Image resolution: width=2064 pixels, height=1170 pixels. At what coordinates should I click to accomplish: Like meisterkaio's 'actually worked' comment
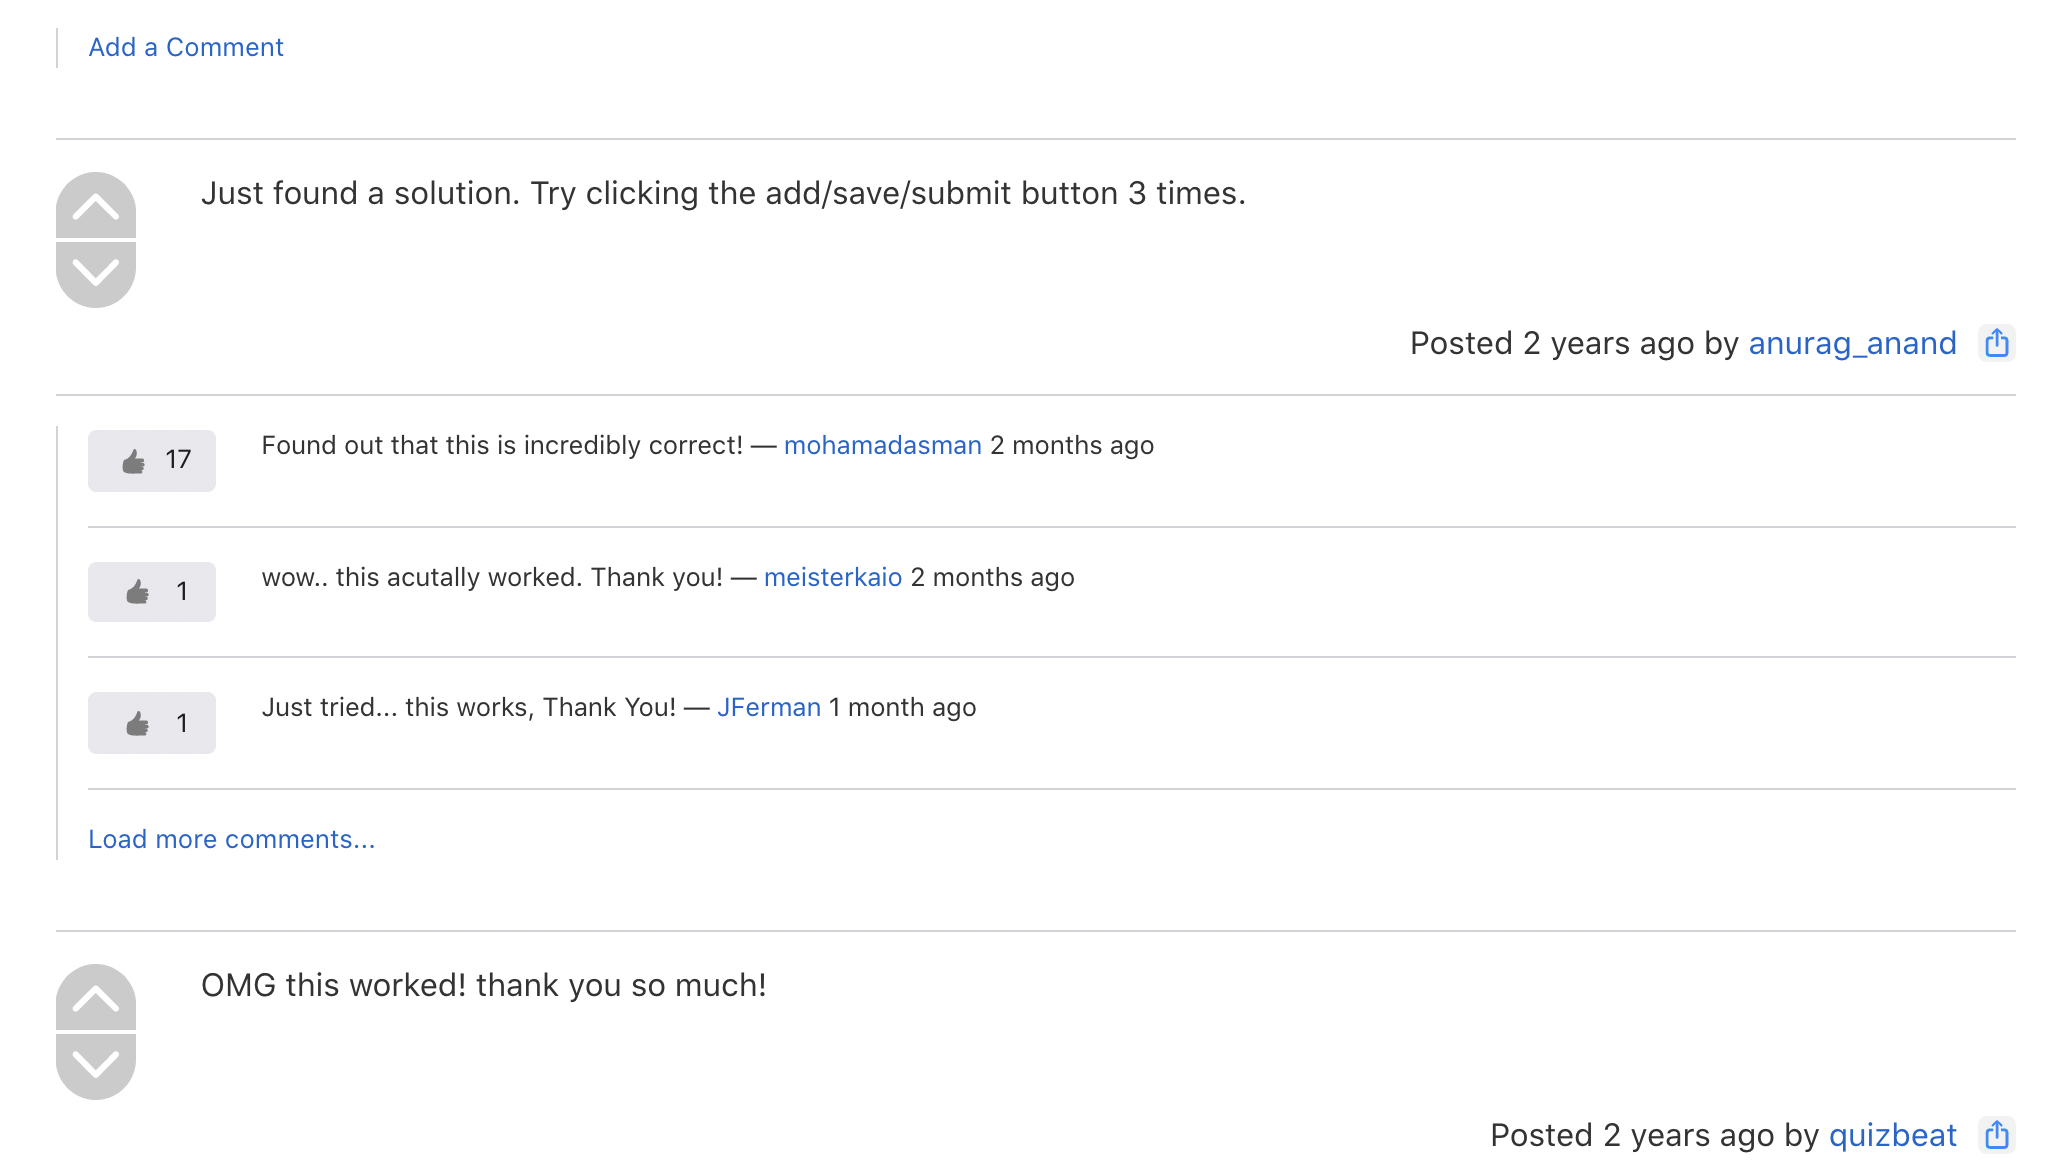[152, 592]
